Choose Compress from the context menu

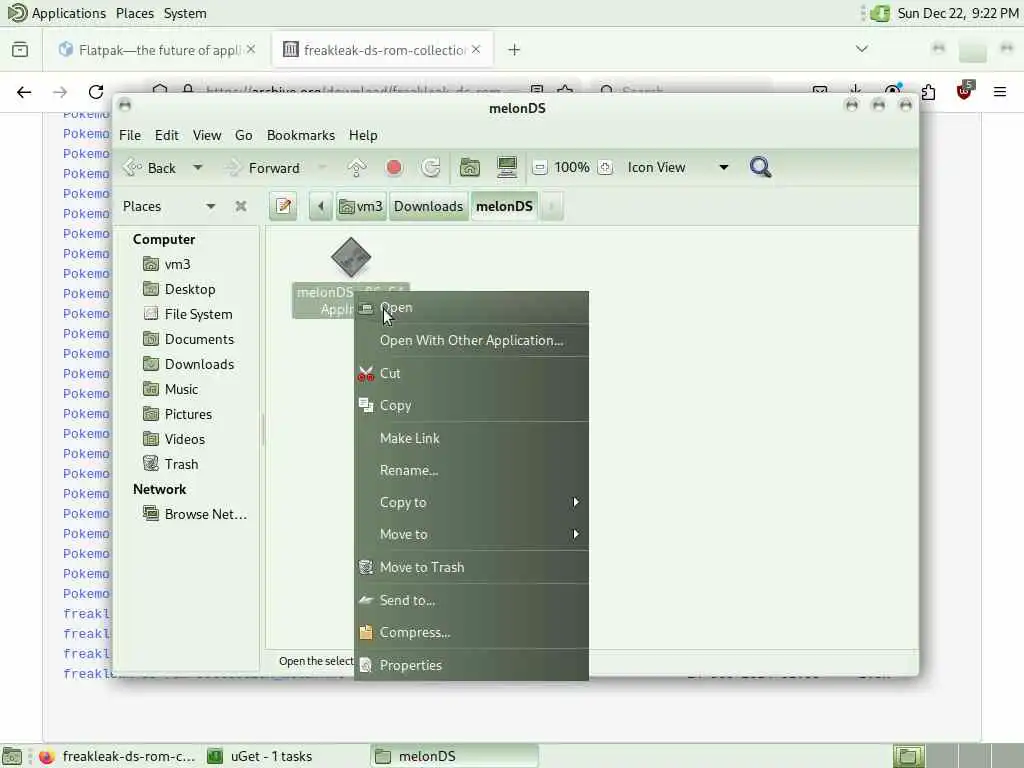click(471, 632)
